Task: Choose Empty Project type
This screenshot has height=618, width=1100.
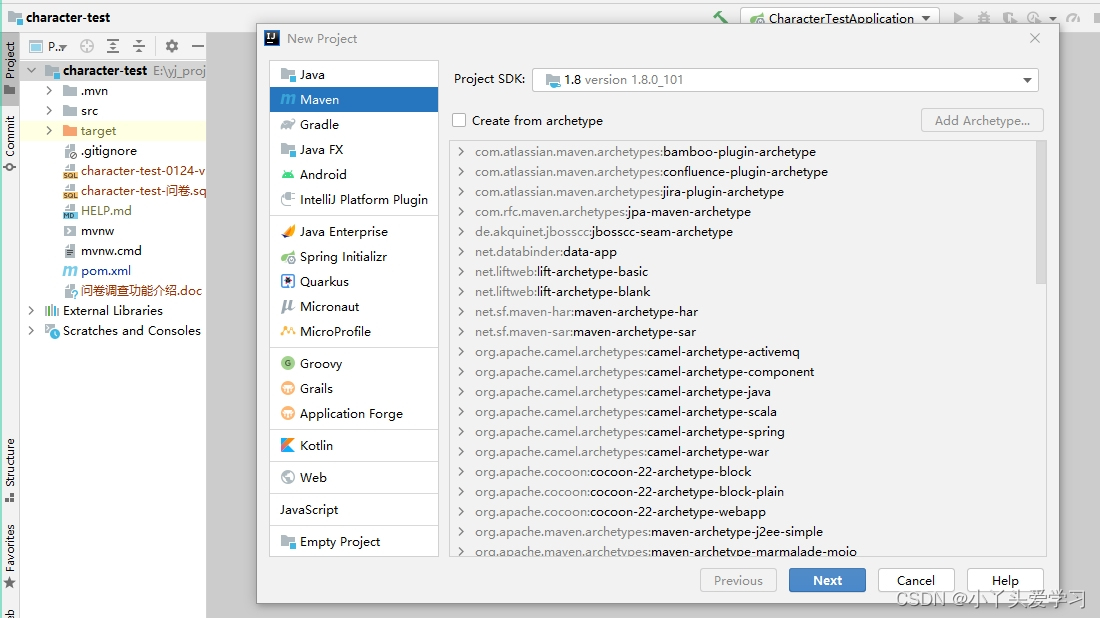Action: pos(354,542)
